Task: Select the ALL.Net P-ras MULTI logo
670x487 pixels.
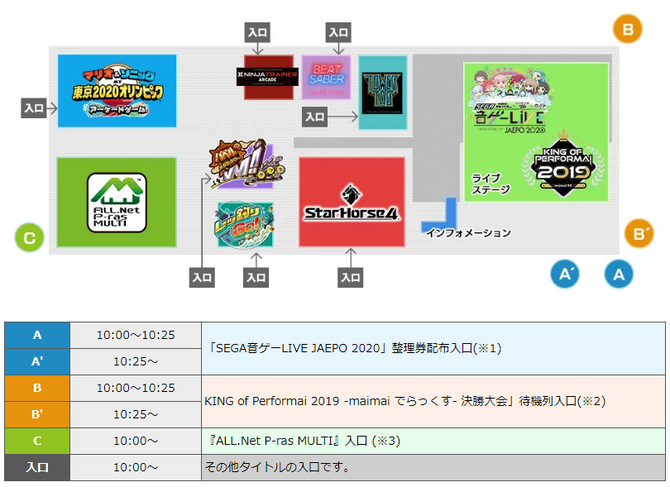Action: pos(117,202)
